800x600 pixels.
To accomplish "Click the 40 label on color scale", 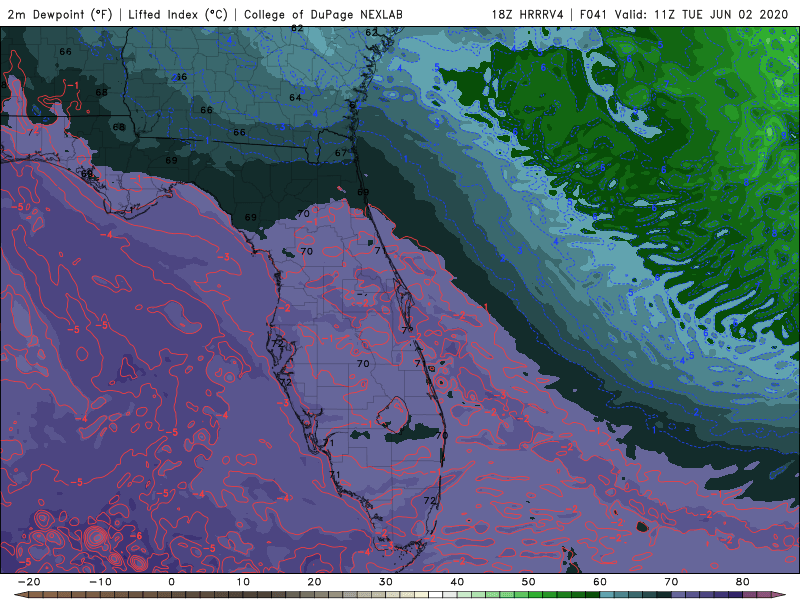I will tap(457, 582).
